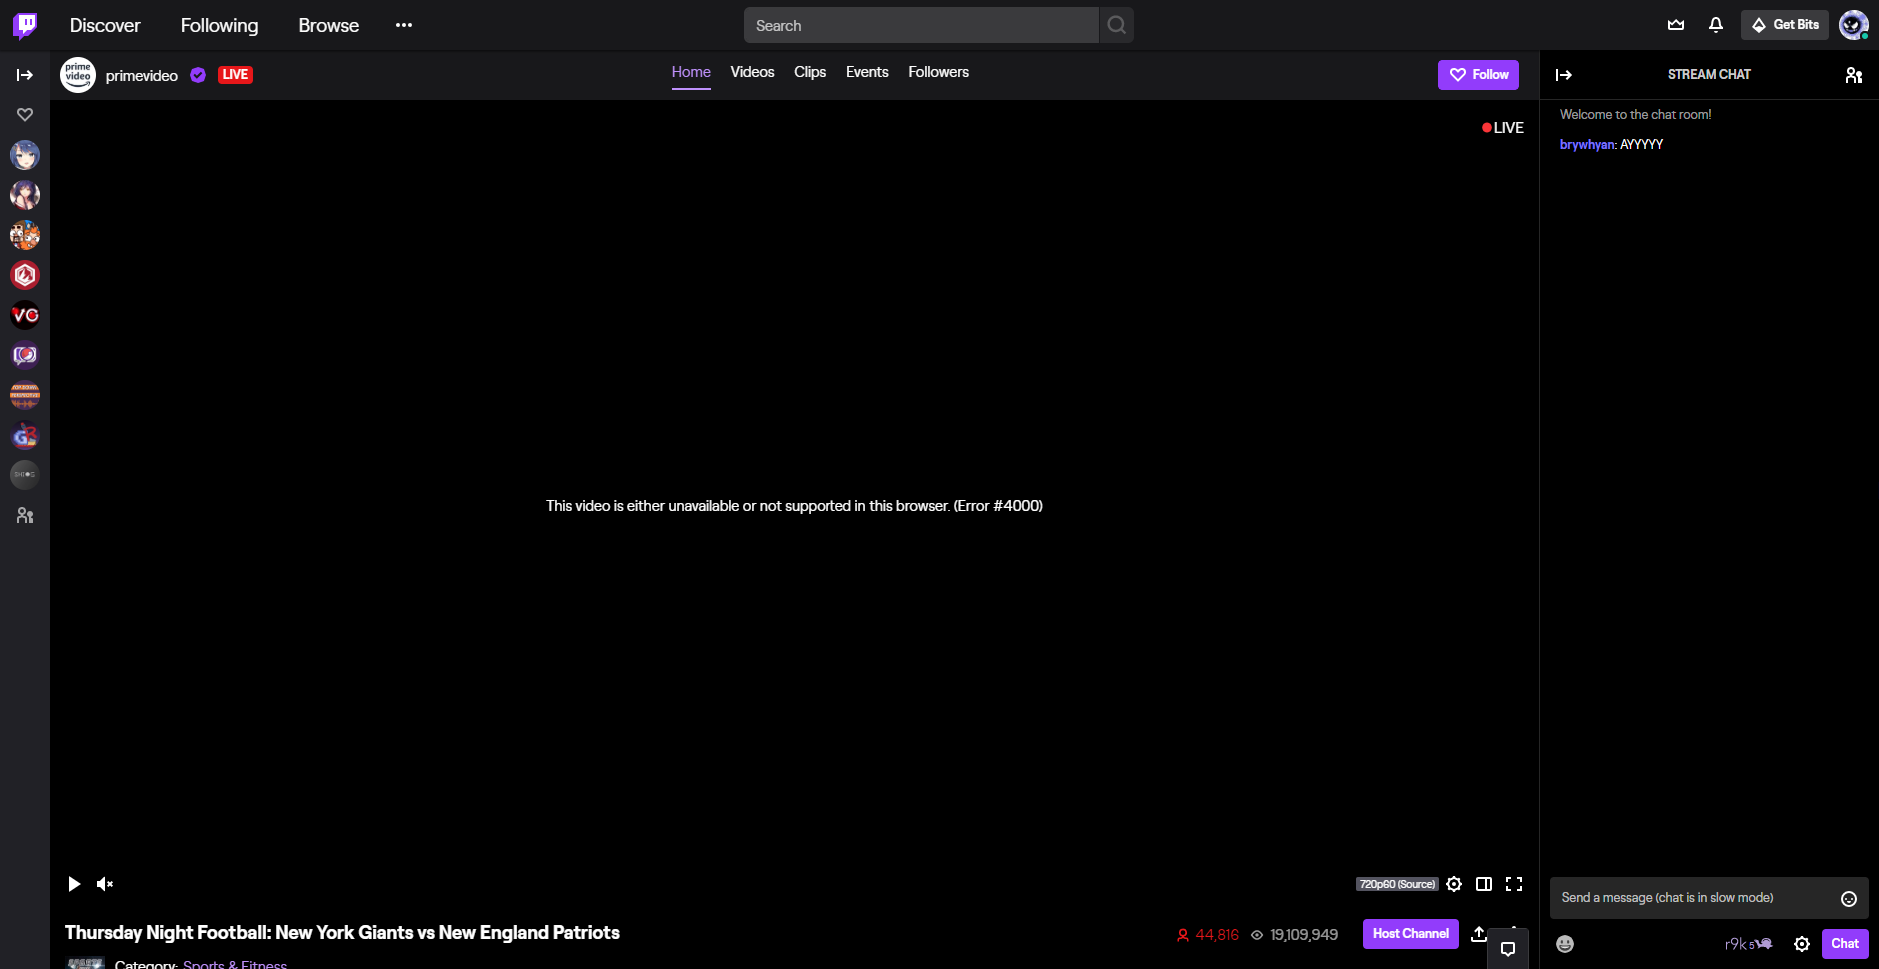Click the r9k slow mode indicator
This screenshot has height=969, width=1879.
(x=1748, y=944)
